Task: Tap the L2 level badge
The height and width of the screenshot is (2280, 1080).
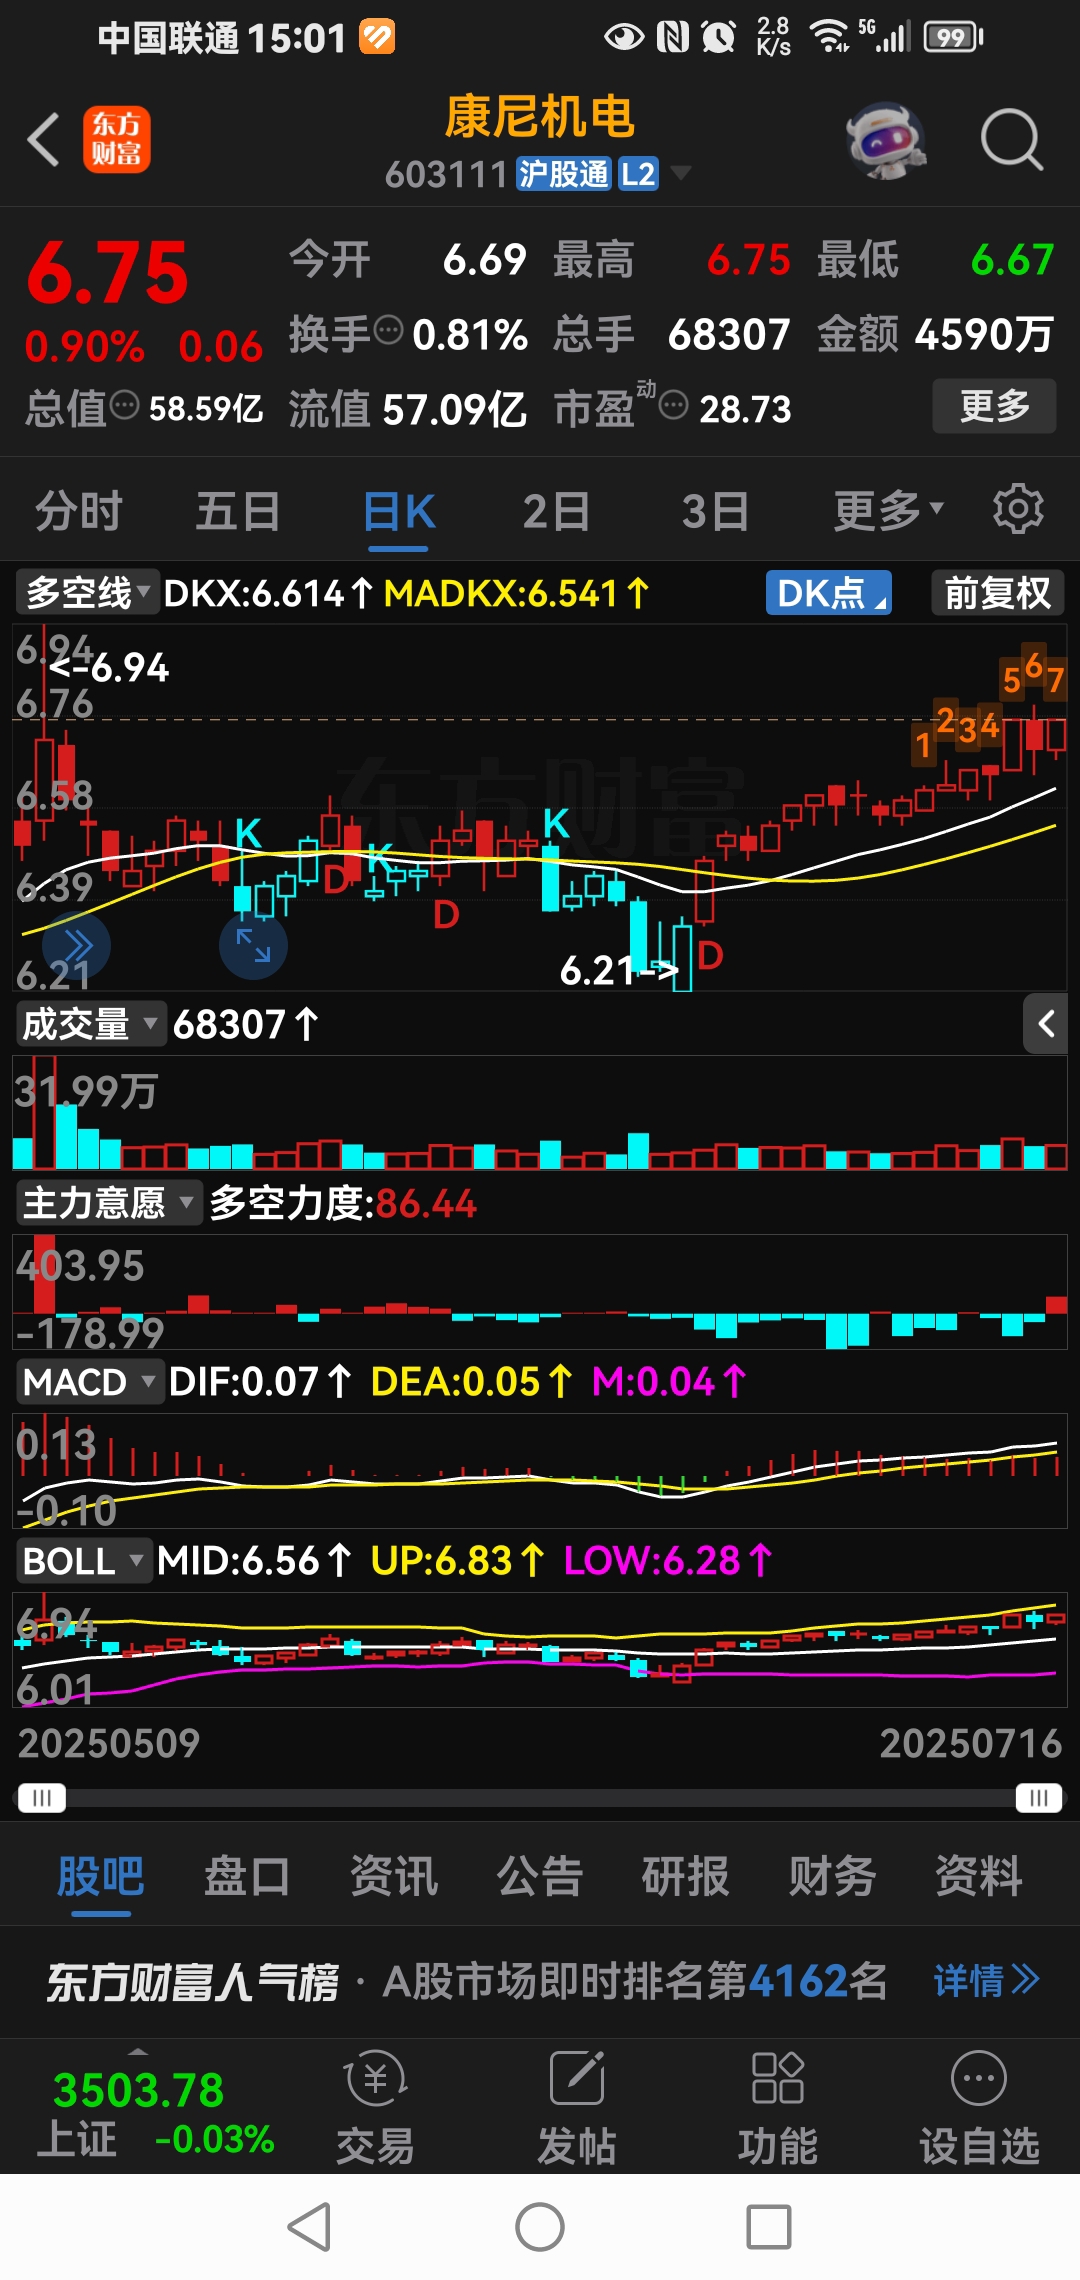Action: pyautogui.click(x=638, y=174)
